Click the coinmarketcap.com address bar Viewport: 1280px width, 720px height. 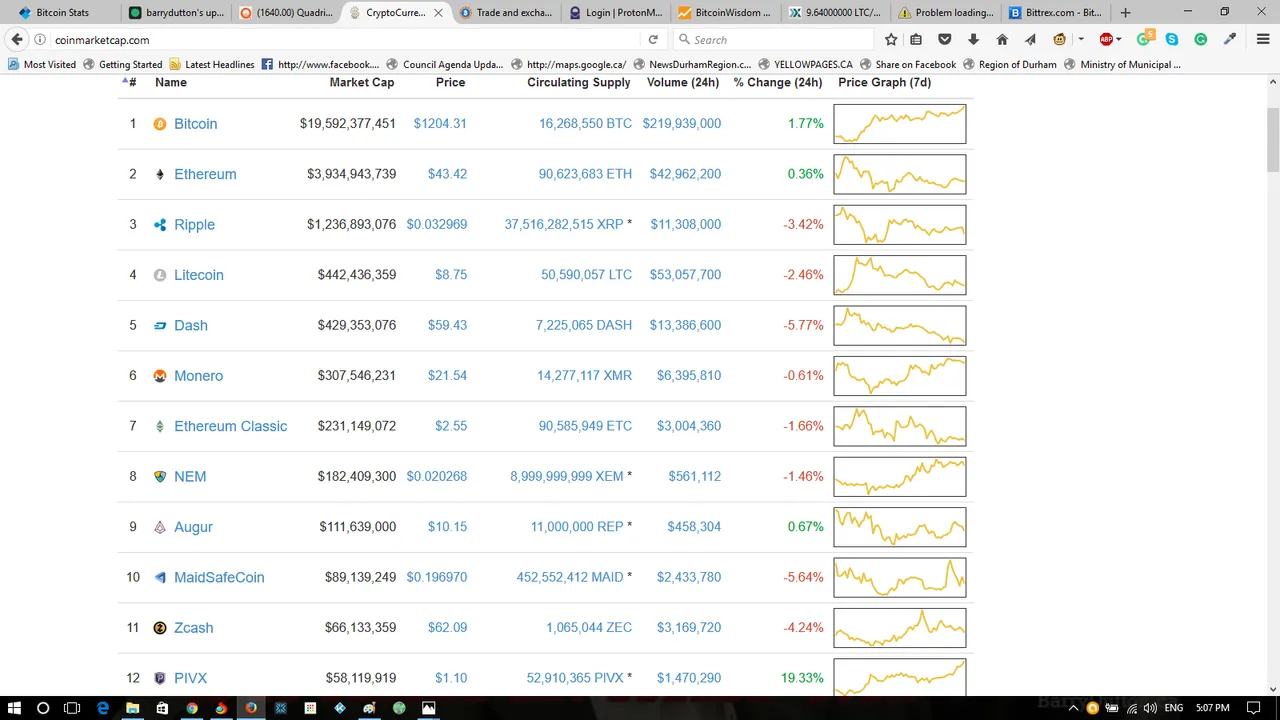tap(345, 40)
